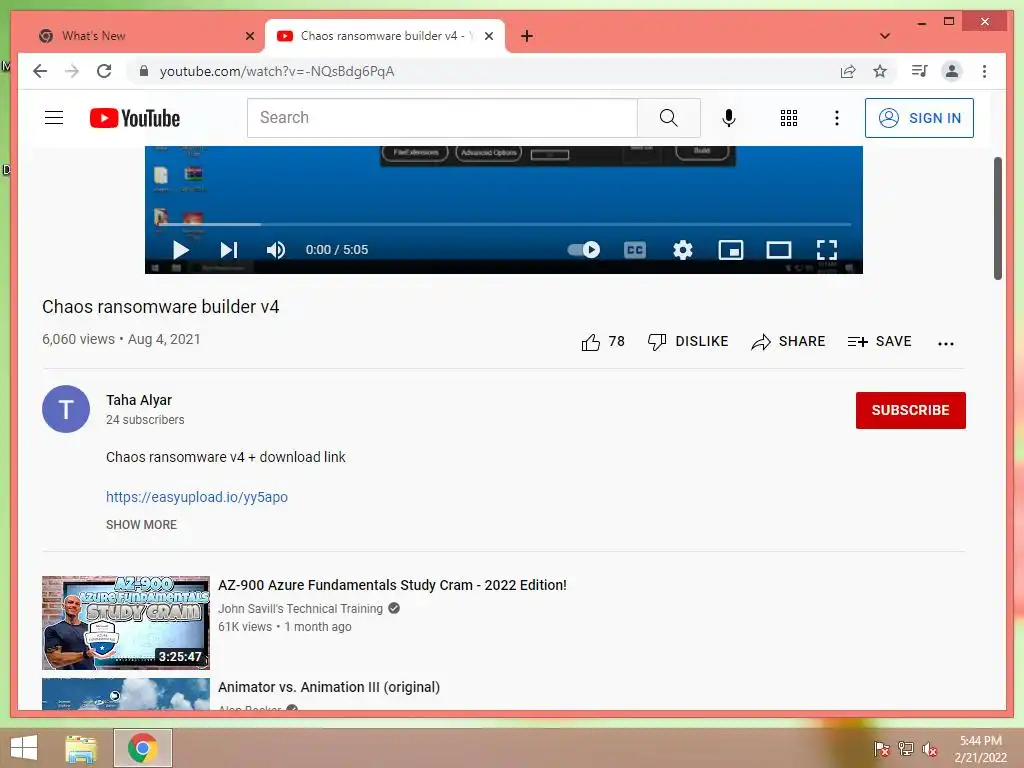The width and height of the screenshot is (1024, 768).
Task: Open AZ-900 Study Cram video thumbnail
Action: (126, 623)
